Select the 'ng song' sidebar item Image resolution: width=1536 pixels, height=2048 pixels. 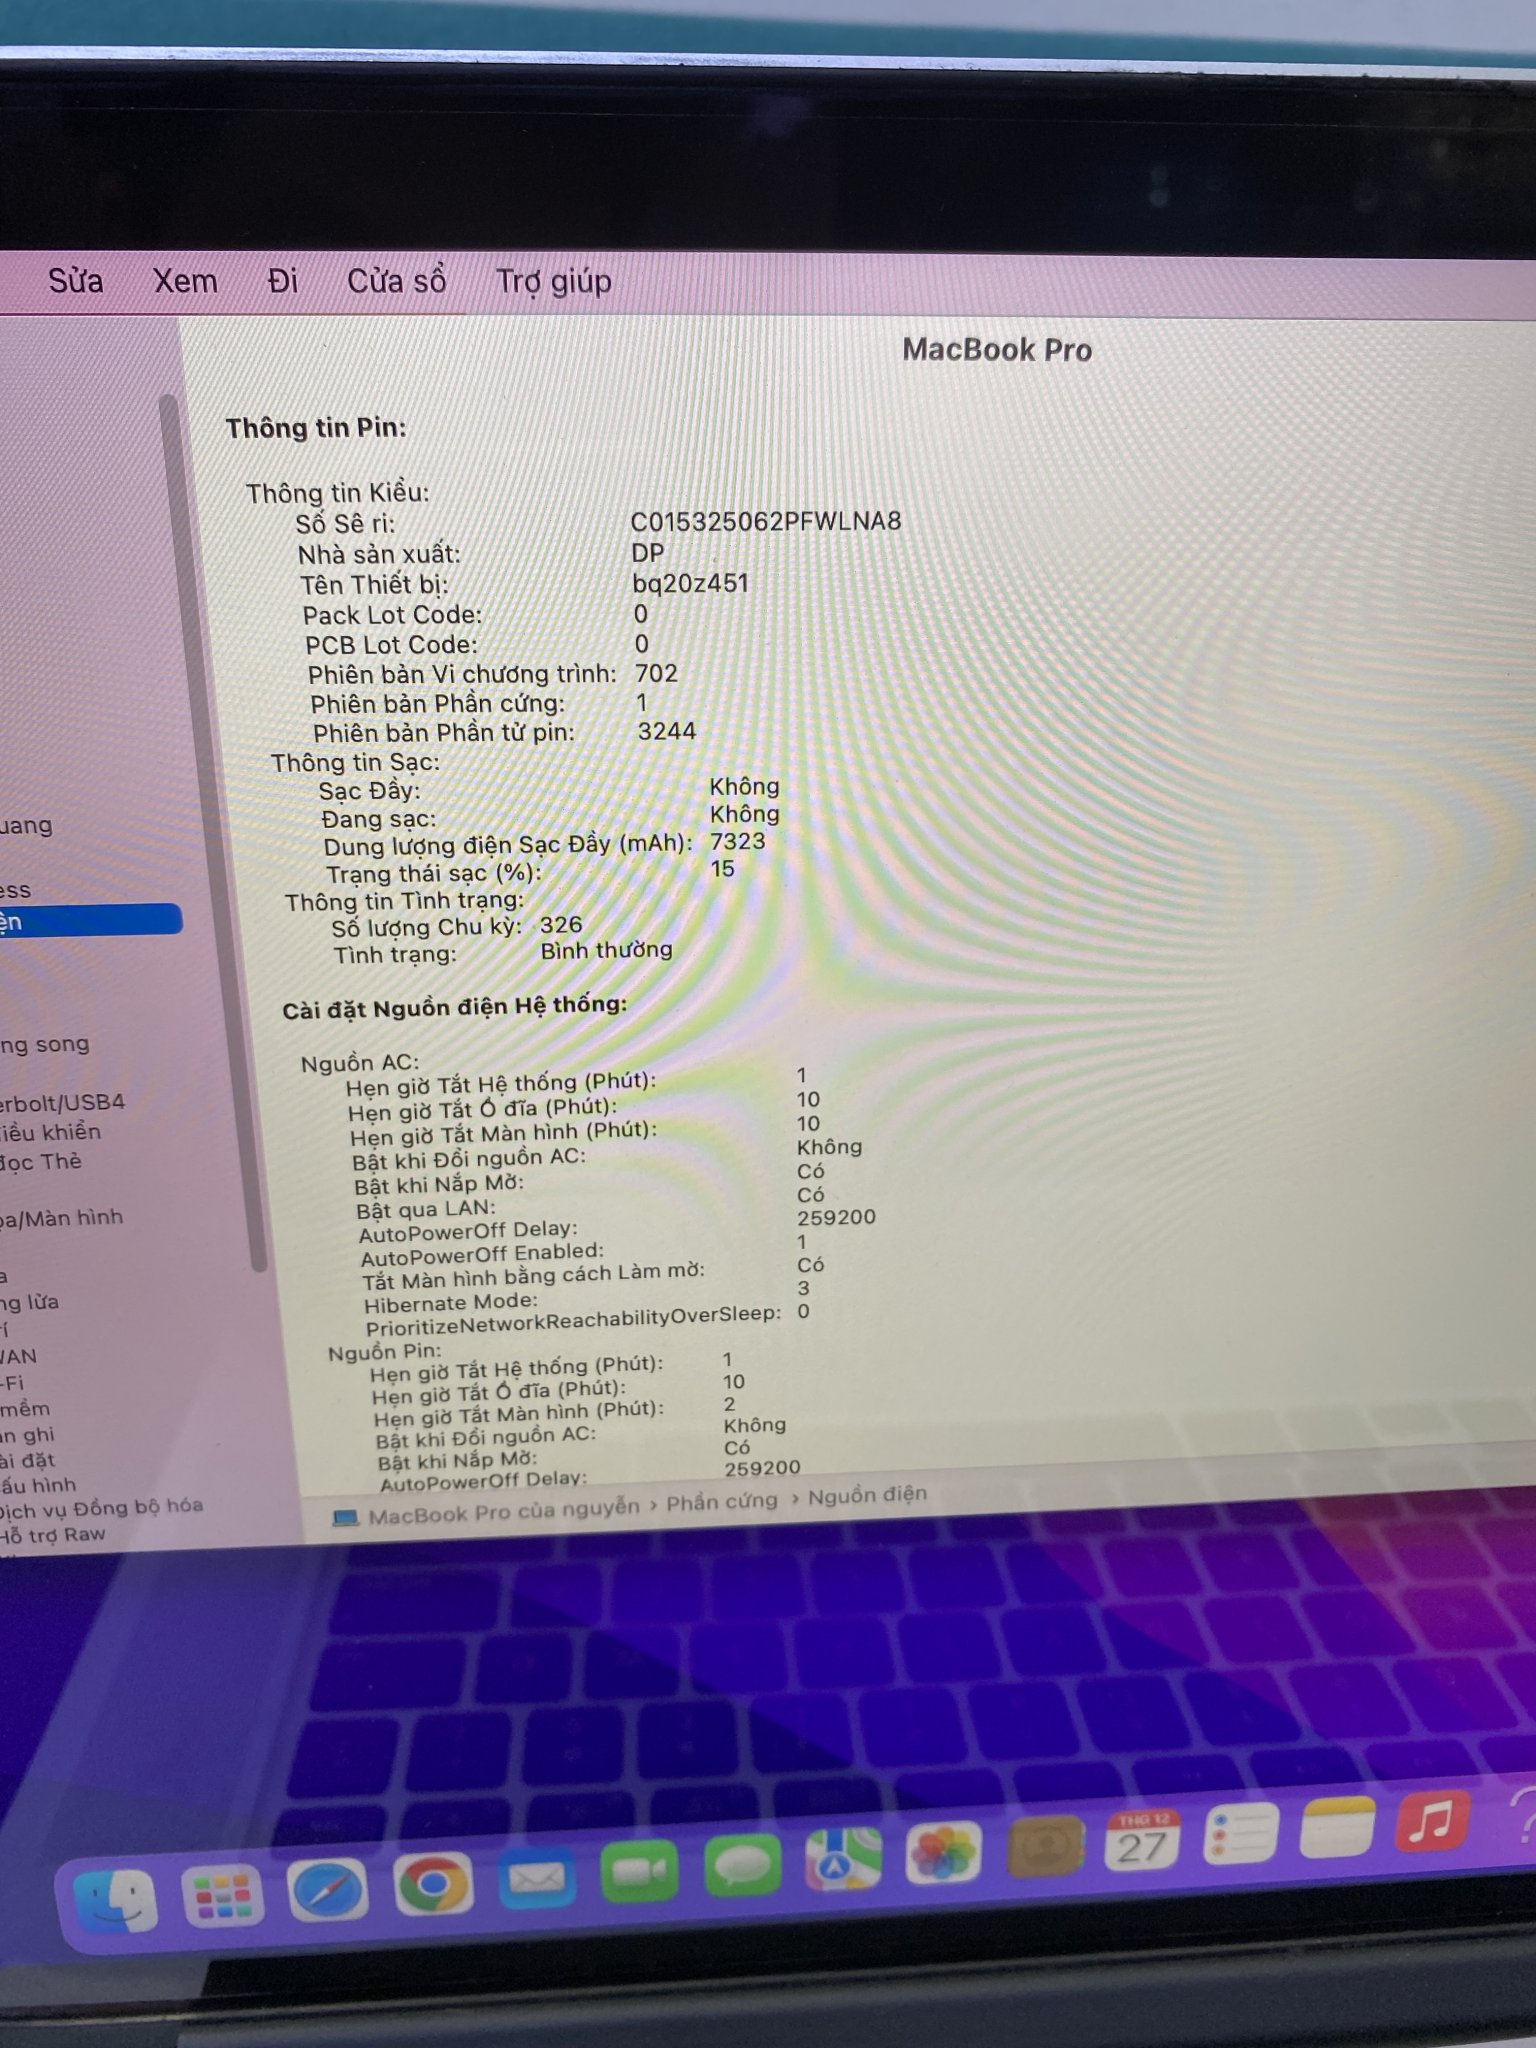click(x=44, y=1045)
